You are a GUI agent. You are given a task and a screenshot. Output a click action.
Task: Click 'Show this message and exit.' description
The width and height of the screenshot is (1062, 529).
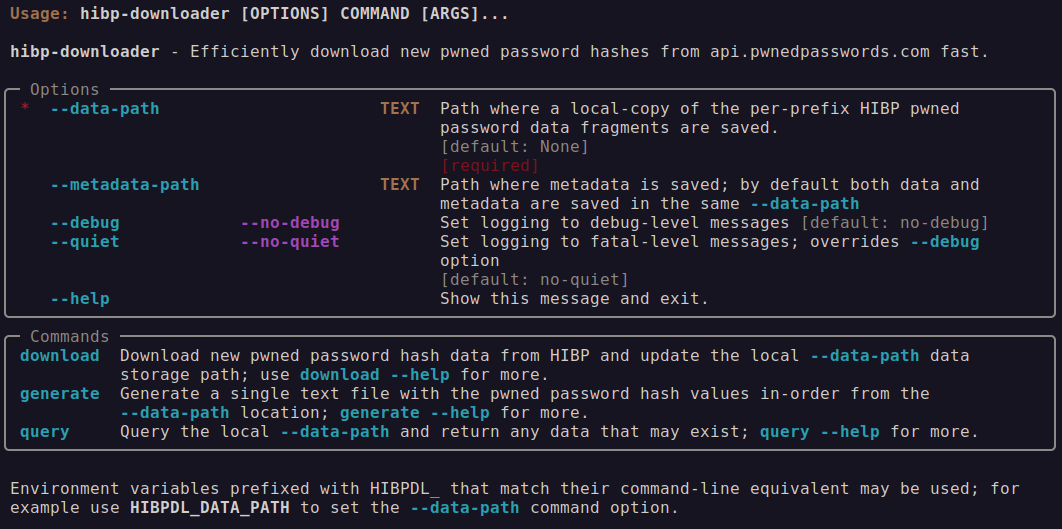pyautogui.click(x=574, y=298)
